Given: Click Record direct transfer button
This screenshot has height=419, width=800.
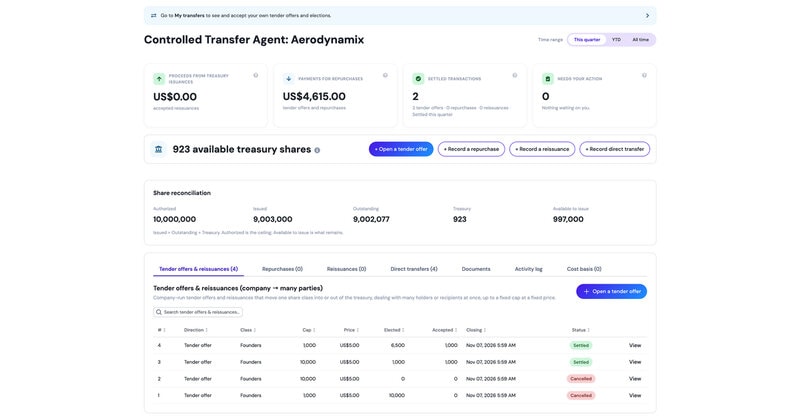Looking at the screenshot, I should click(x=614, y=149).
